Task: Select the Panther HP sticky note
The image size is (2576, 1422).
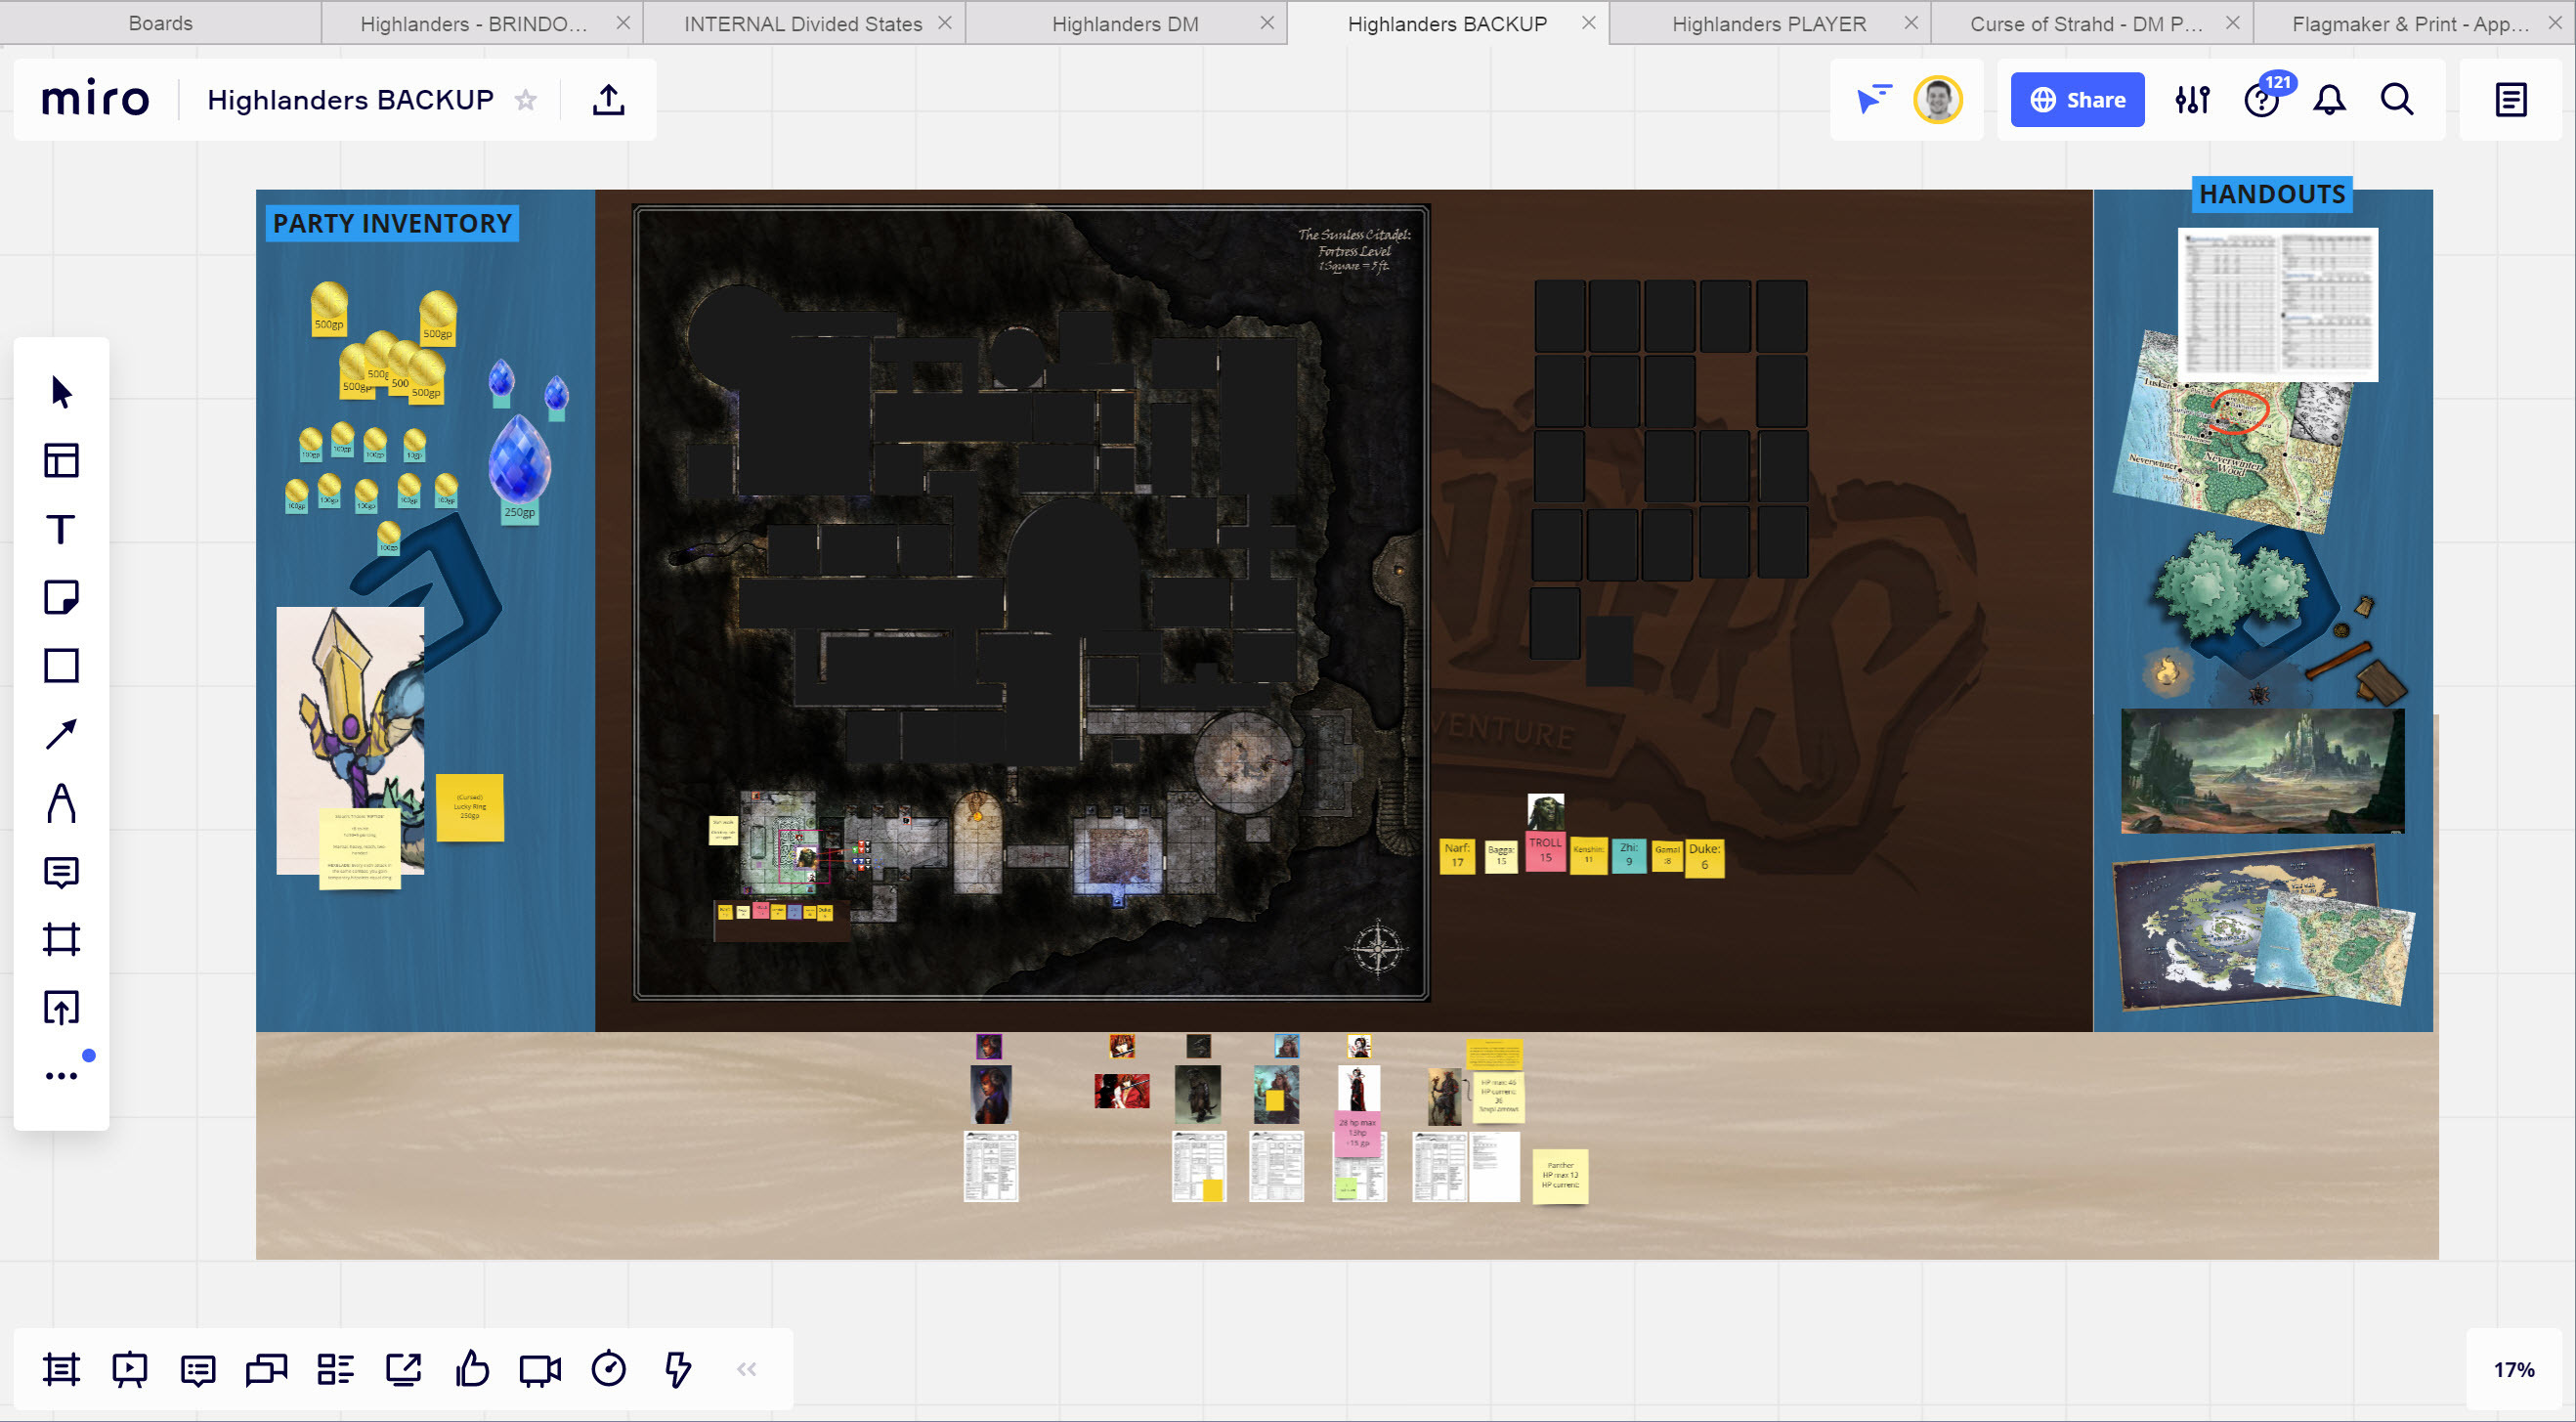Action: pos(1560,1175)
